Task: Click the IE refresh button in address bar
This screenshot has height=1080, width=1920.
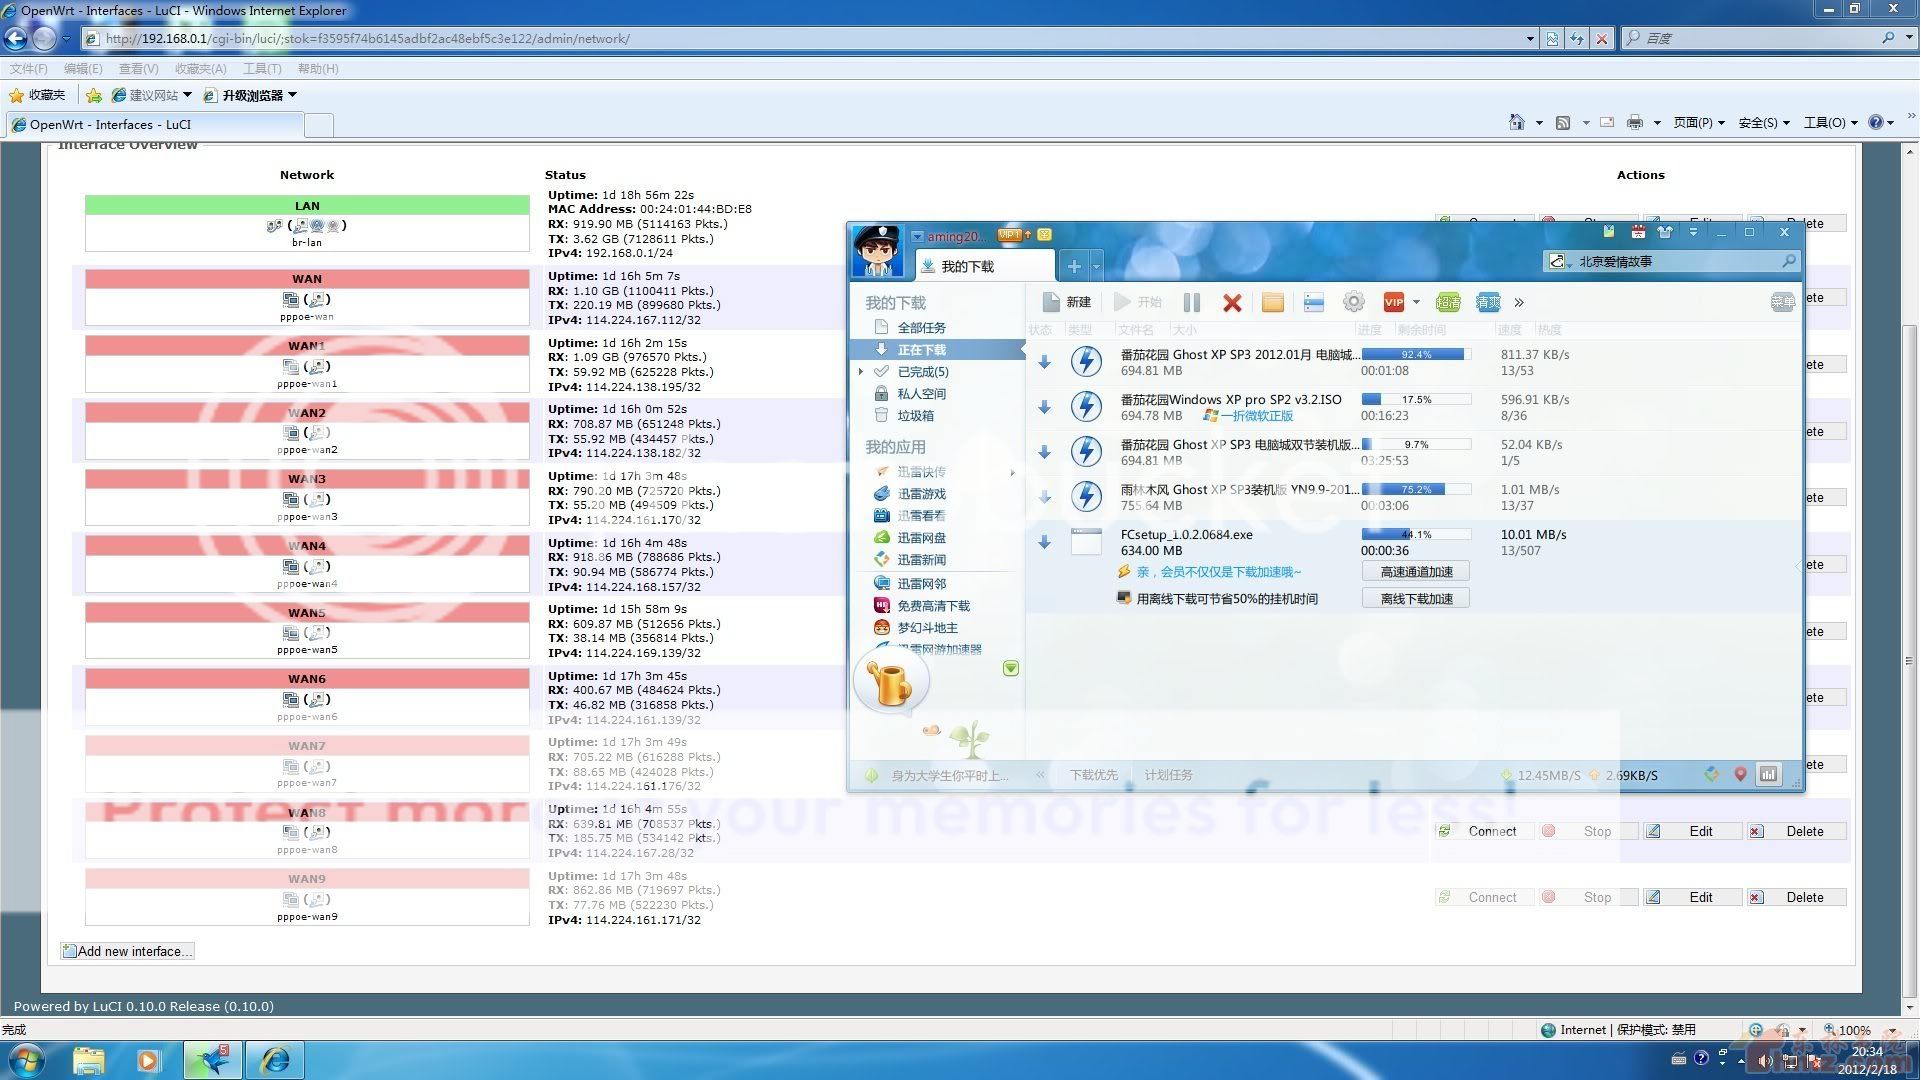Action: [1577, 38]
